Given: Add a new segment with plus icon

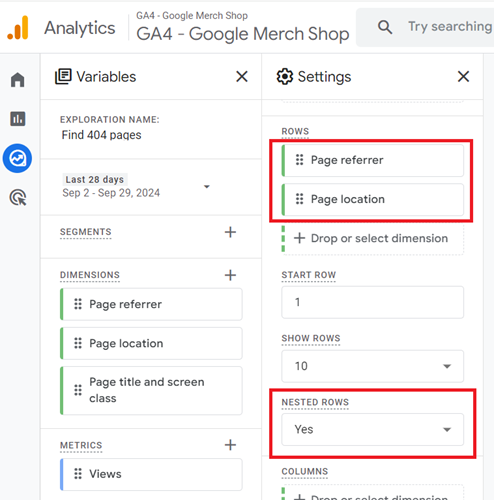Looking at the screenshot, I should (230, 232).
